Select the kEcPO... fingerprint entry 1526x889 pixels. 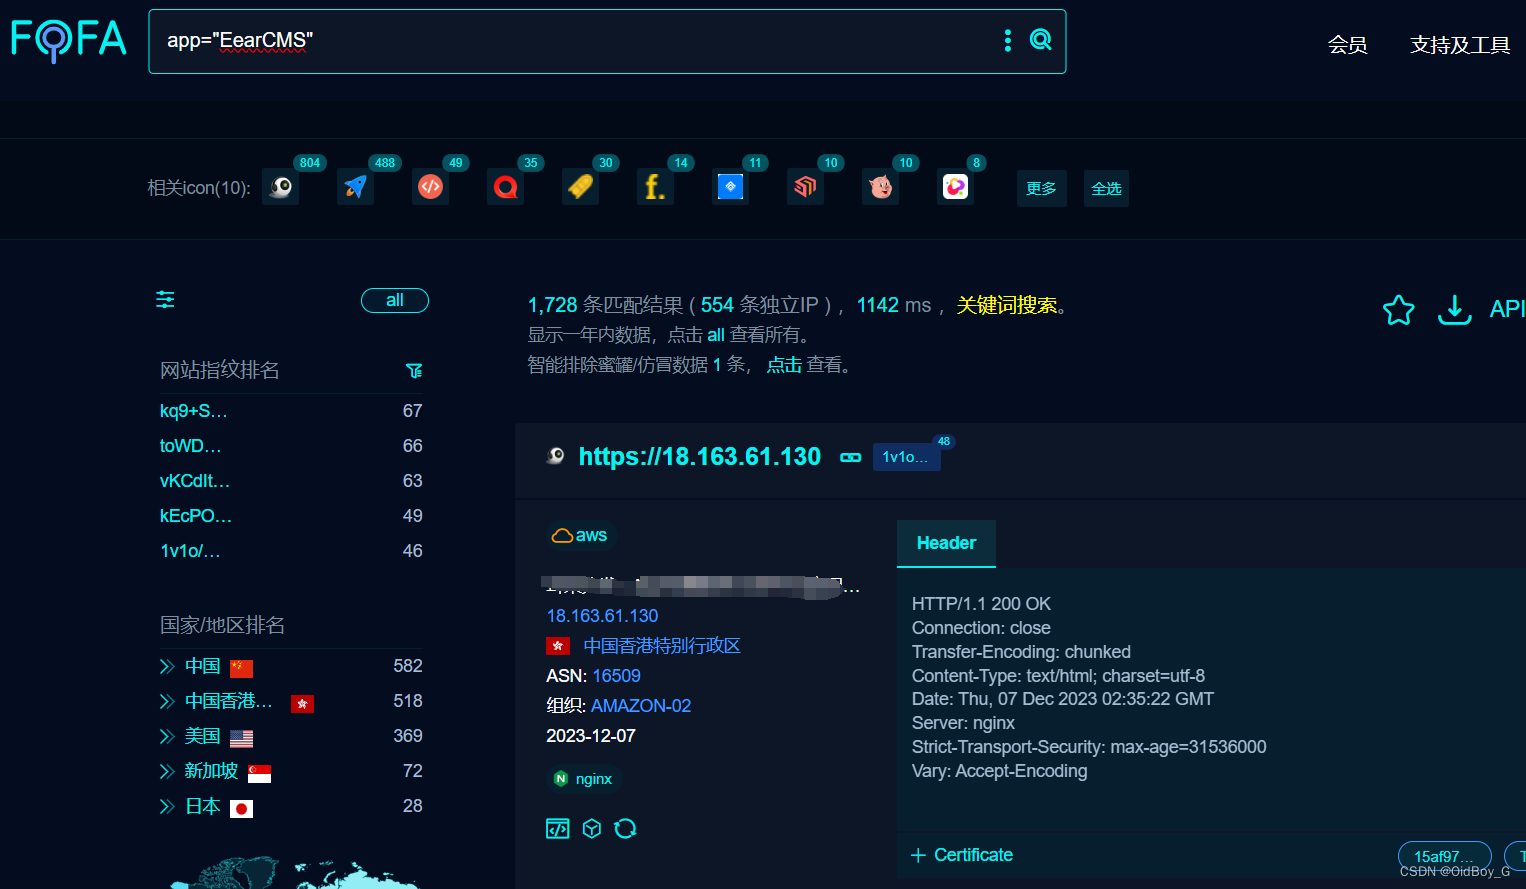(x=196, y=516)
